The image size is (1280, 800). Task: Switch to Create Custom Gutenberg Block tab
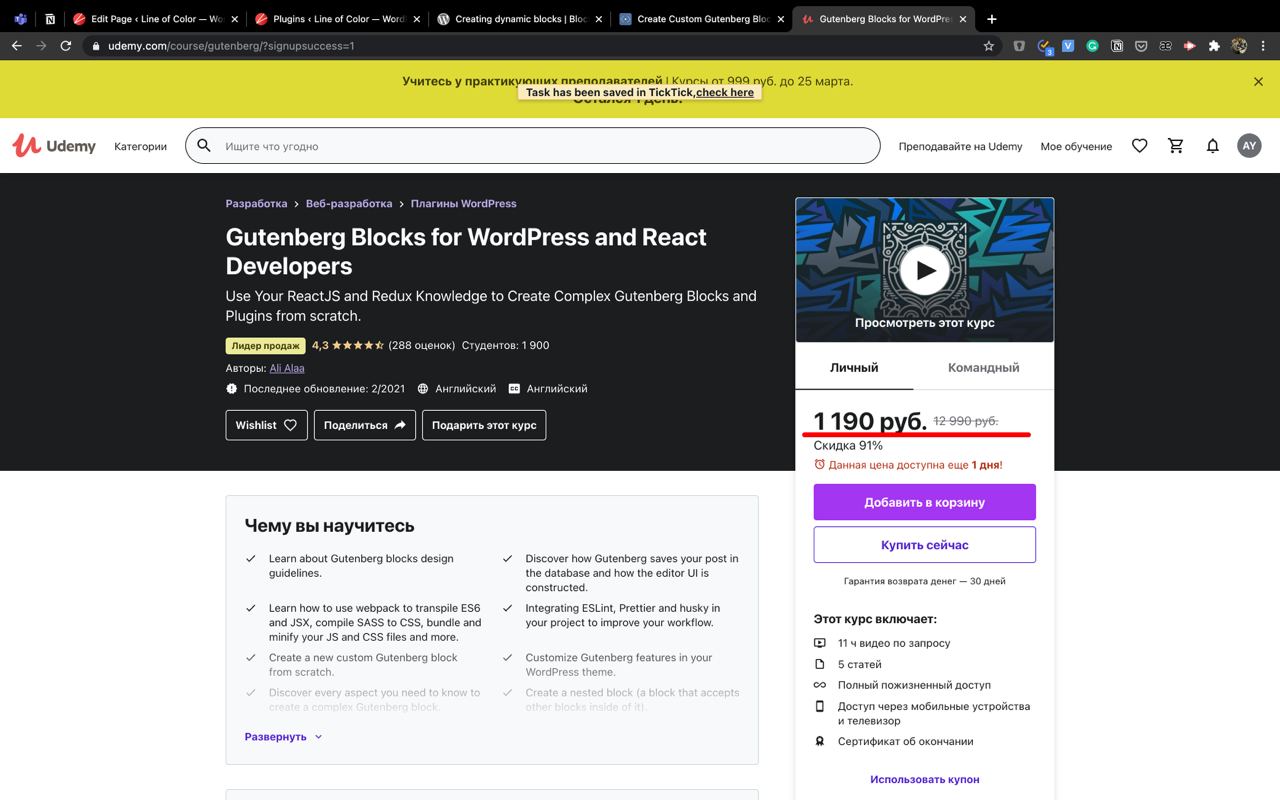(x=701, y=18)
